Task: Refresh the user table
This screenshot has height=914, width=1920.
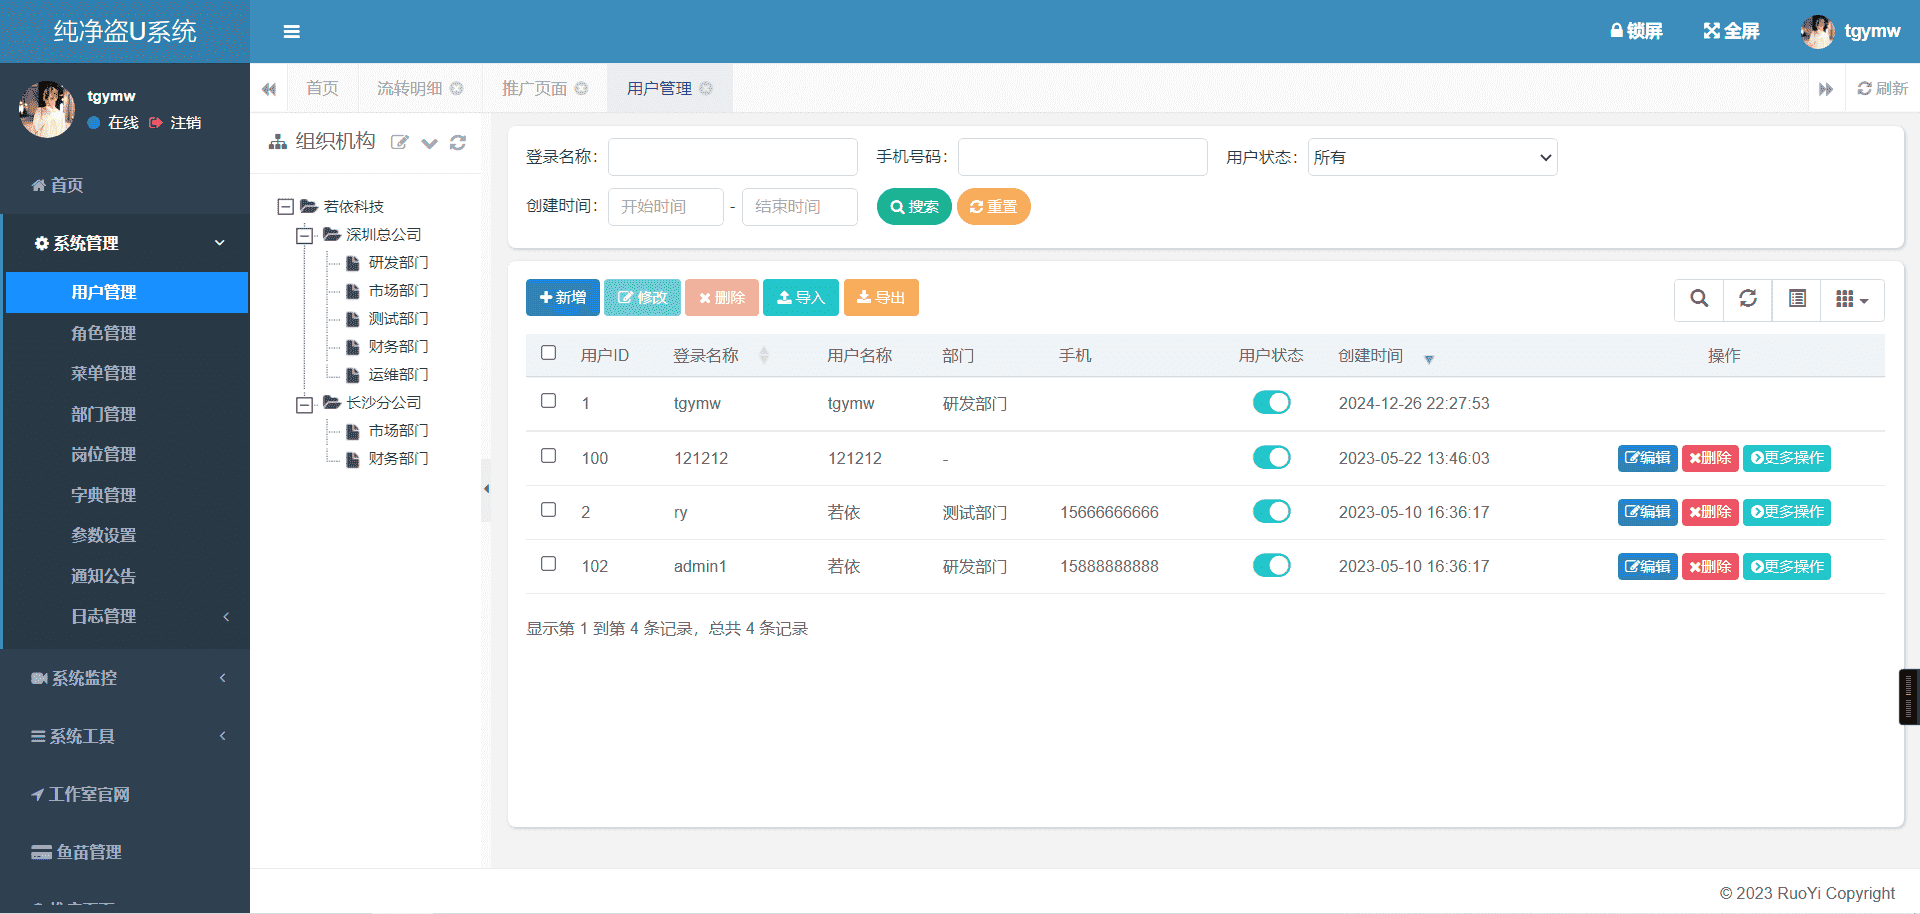Action: pos(1747,299)
